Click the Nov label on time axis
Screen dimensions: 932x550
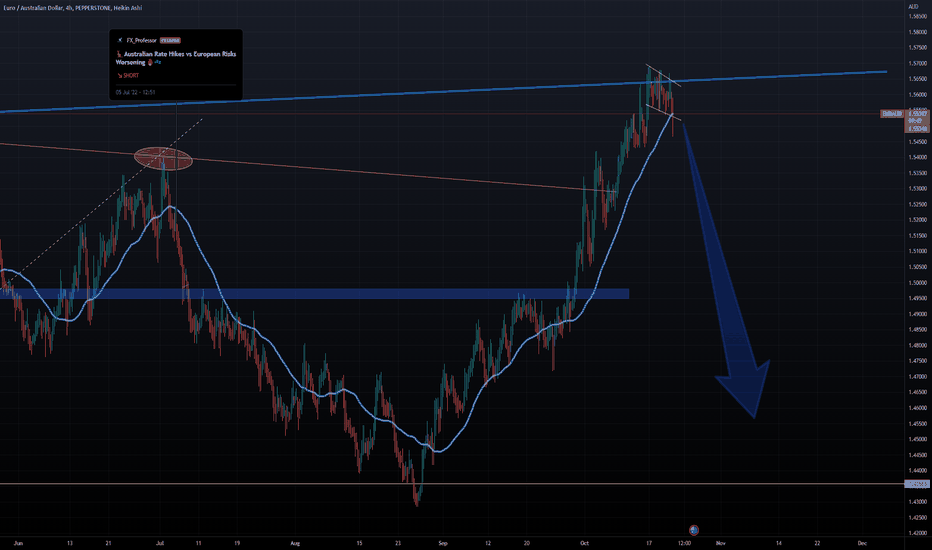click(x=721, y=543)
